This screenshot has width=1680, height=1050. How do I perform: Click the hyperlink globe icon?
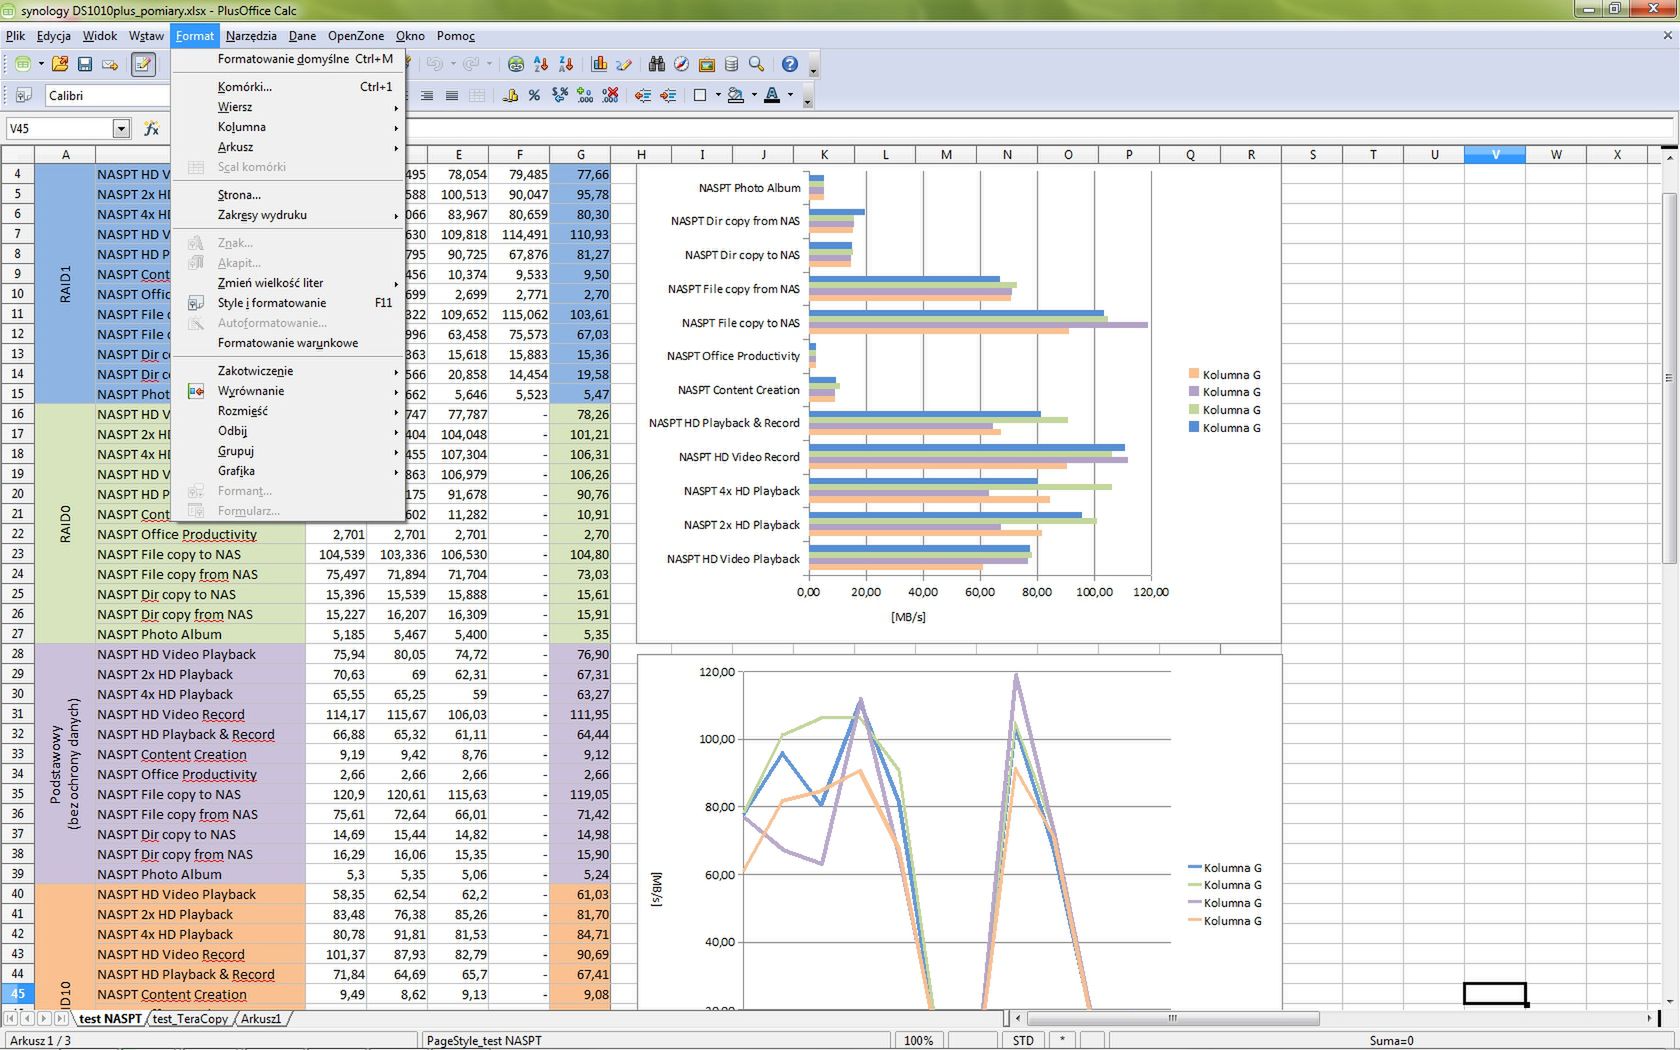pos(516,64)
